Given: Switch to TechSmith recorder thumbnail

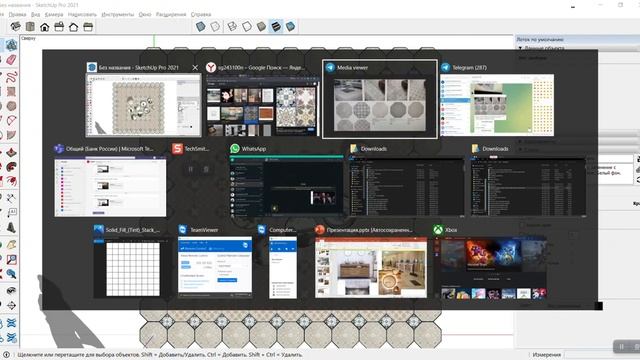Looking at the screenshot, I should 198,169.
